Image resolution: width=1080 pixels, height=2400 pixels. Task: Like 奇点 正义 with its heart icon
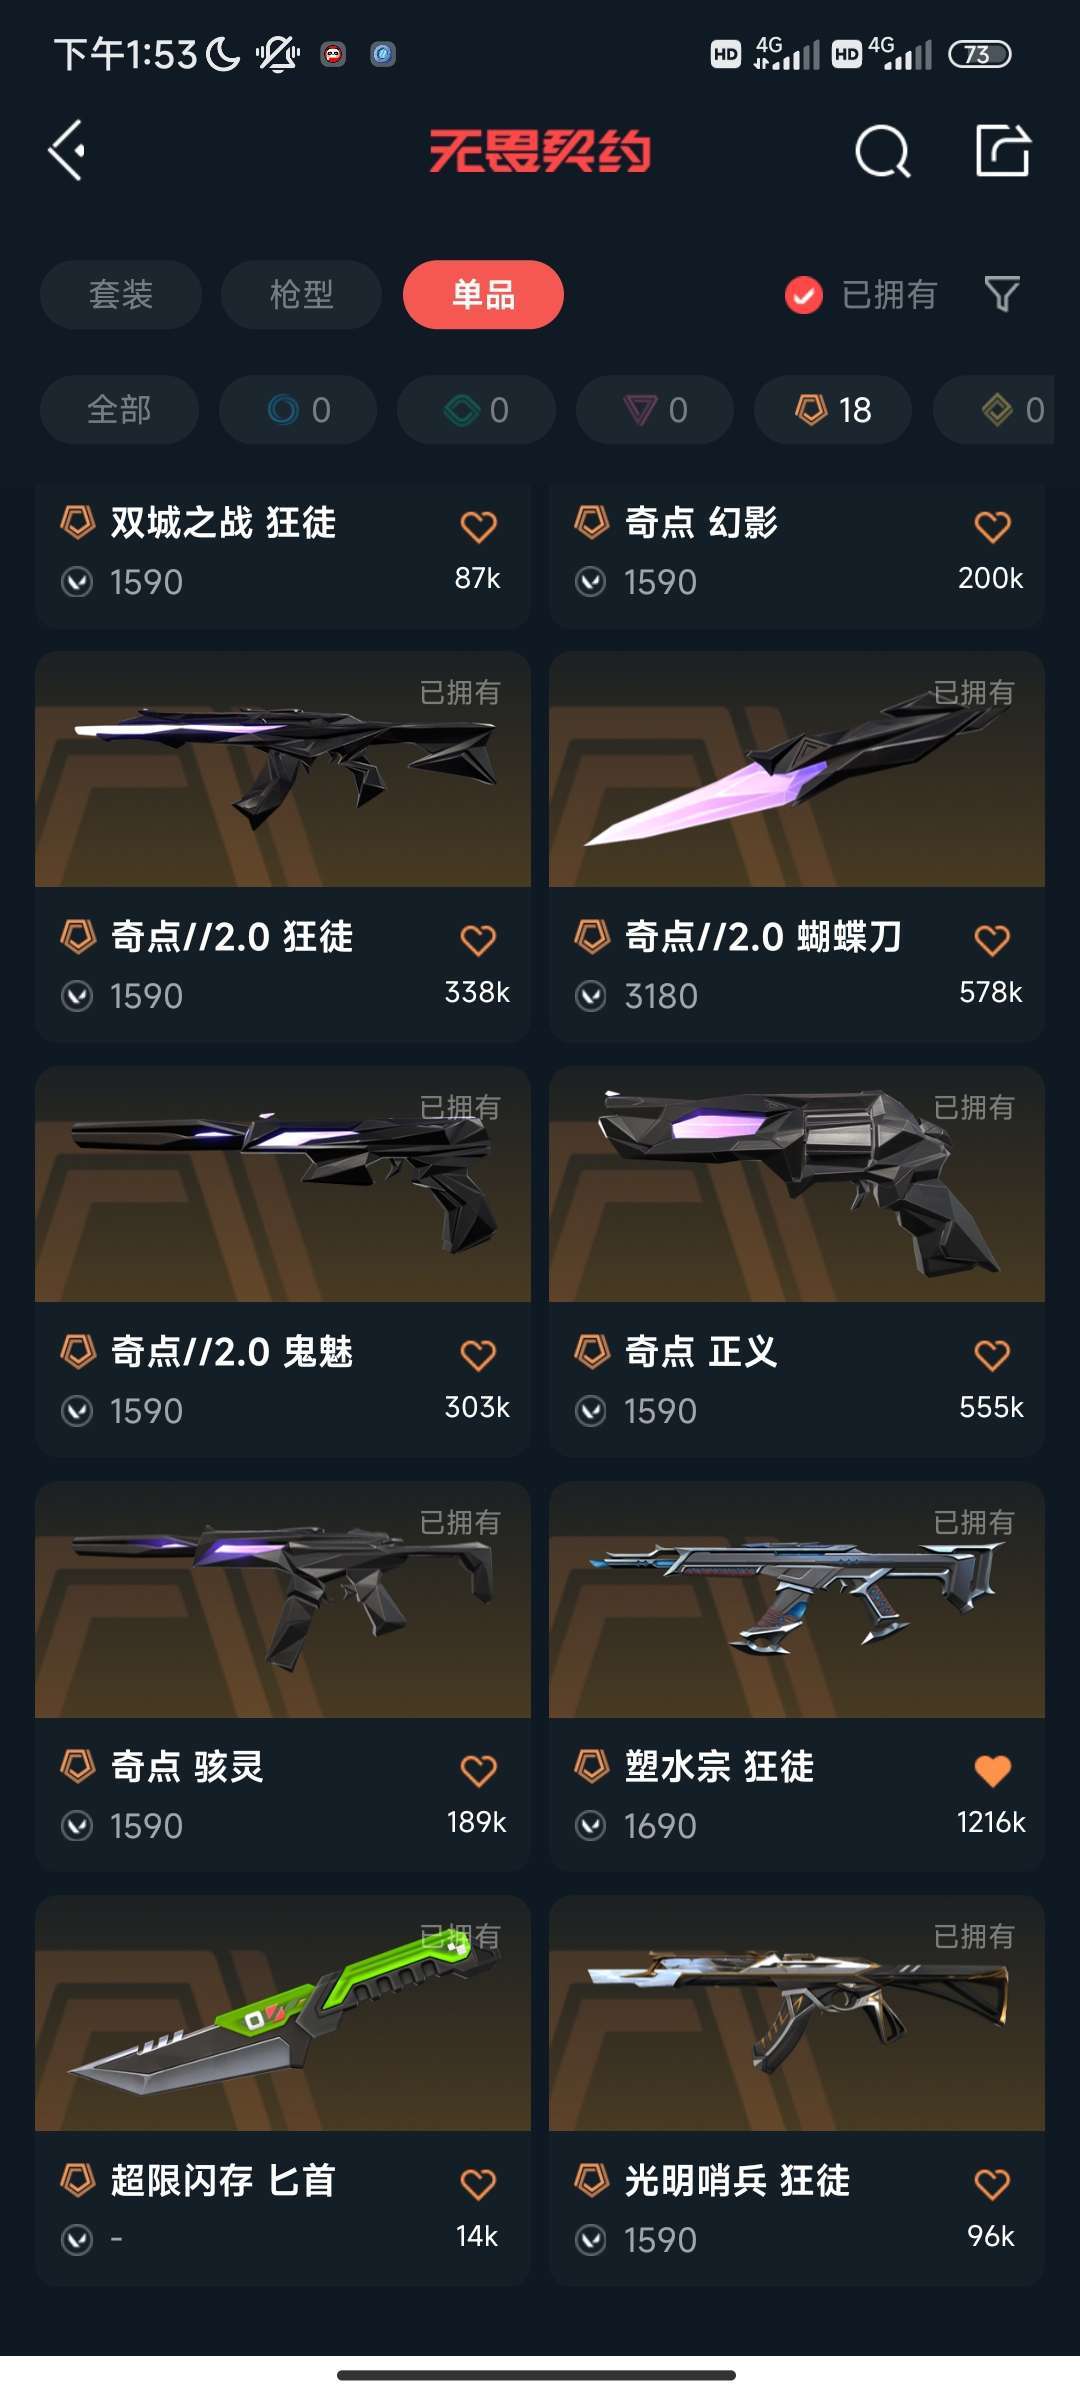click(x=992, y=1355)
